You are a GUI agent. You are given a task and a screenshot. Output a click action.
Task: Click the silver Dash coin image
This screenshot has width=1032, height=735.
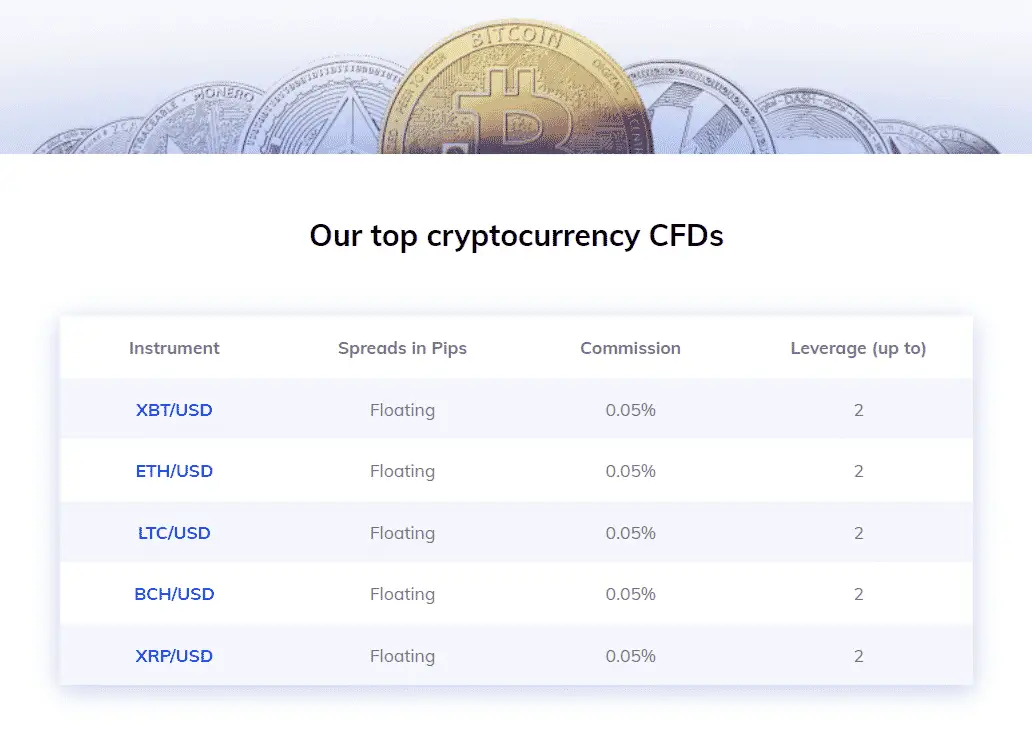(x=816, y=122)
